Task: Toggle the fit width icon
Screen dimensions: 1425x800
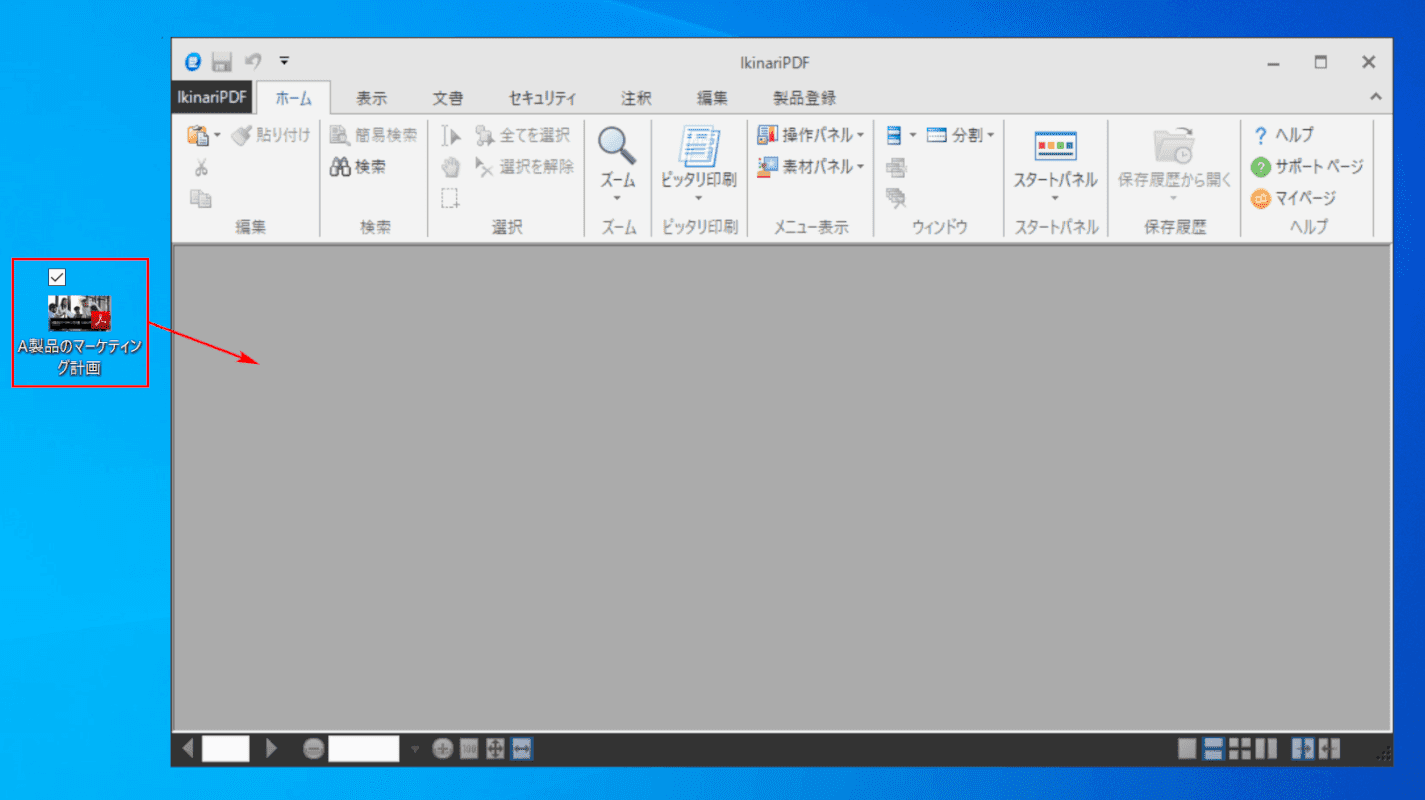Action: pyautogui.click(x=521, y=748)
